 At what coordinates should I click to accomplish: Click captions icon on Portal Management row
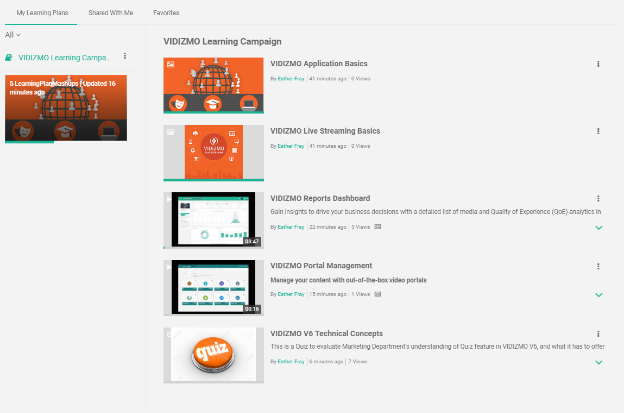click(379, 294)
